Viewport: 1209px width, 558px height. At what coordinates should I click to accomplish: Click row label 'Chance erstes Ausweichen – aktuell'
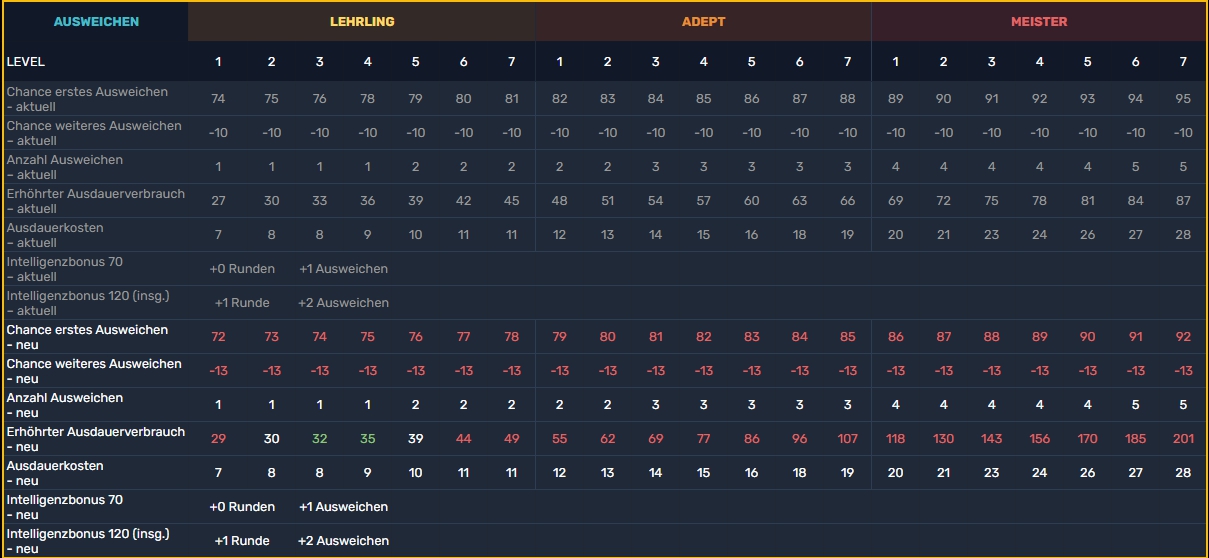[x=87, y=99]
